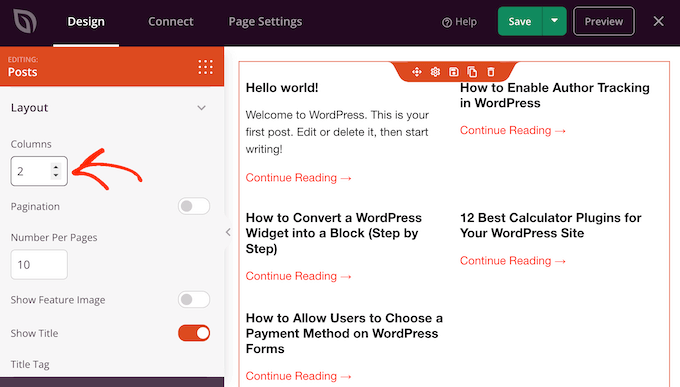Delete the Posts block with trash icon

coord(490,72)
